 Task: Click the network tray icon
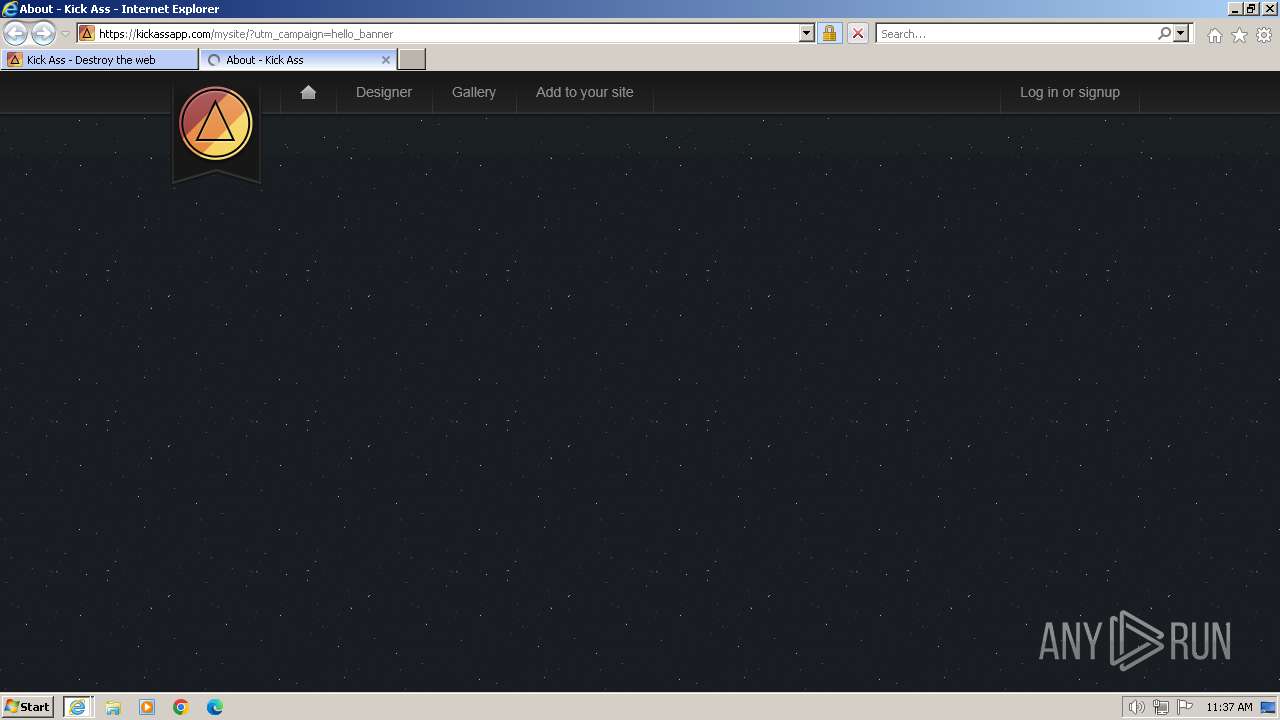[1161, 707]
